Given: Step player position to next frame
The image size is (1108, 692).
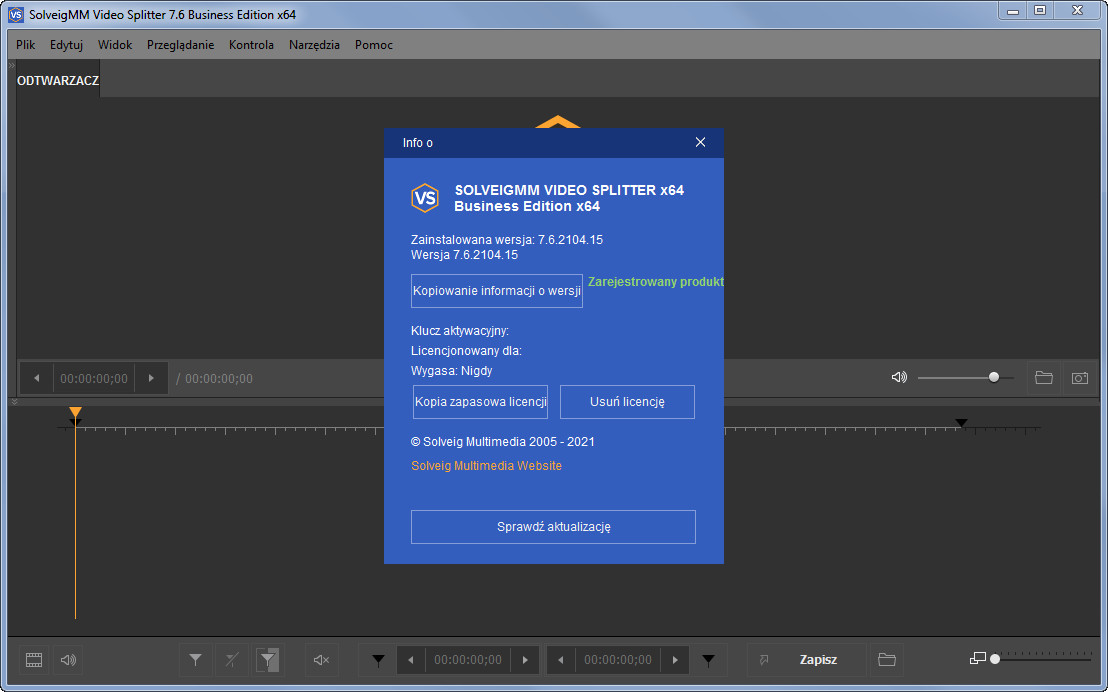Looking at the screenshot, I should tap(151, 378).
